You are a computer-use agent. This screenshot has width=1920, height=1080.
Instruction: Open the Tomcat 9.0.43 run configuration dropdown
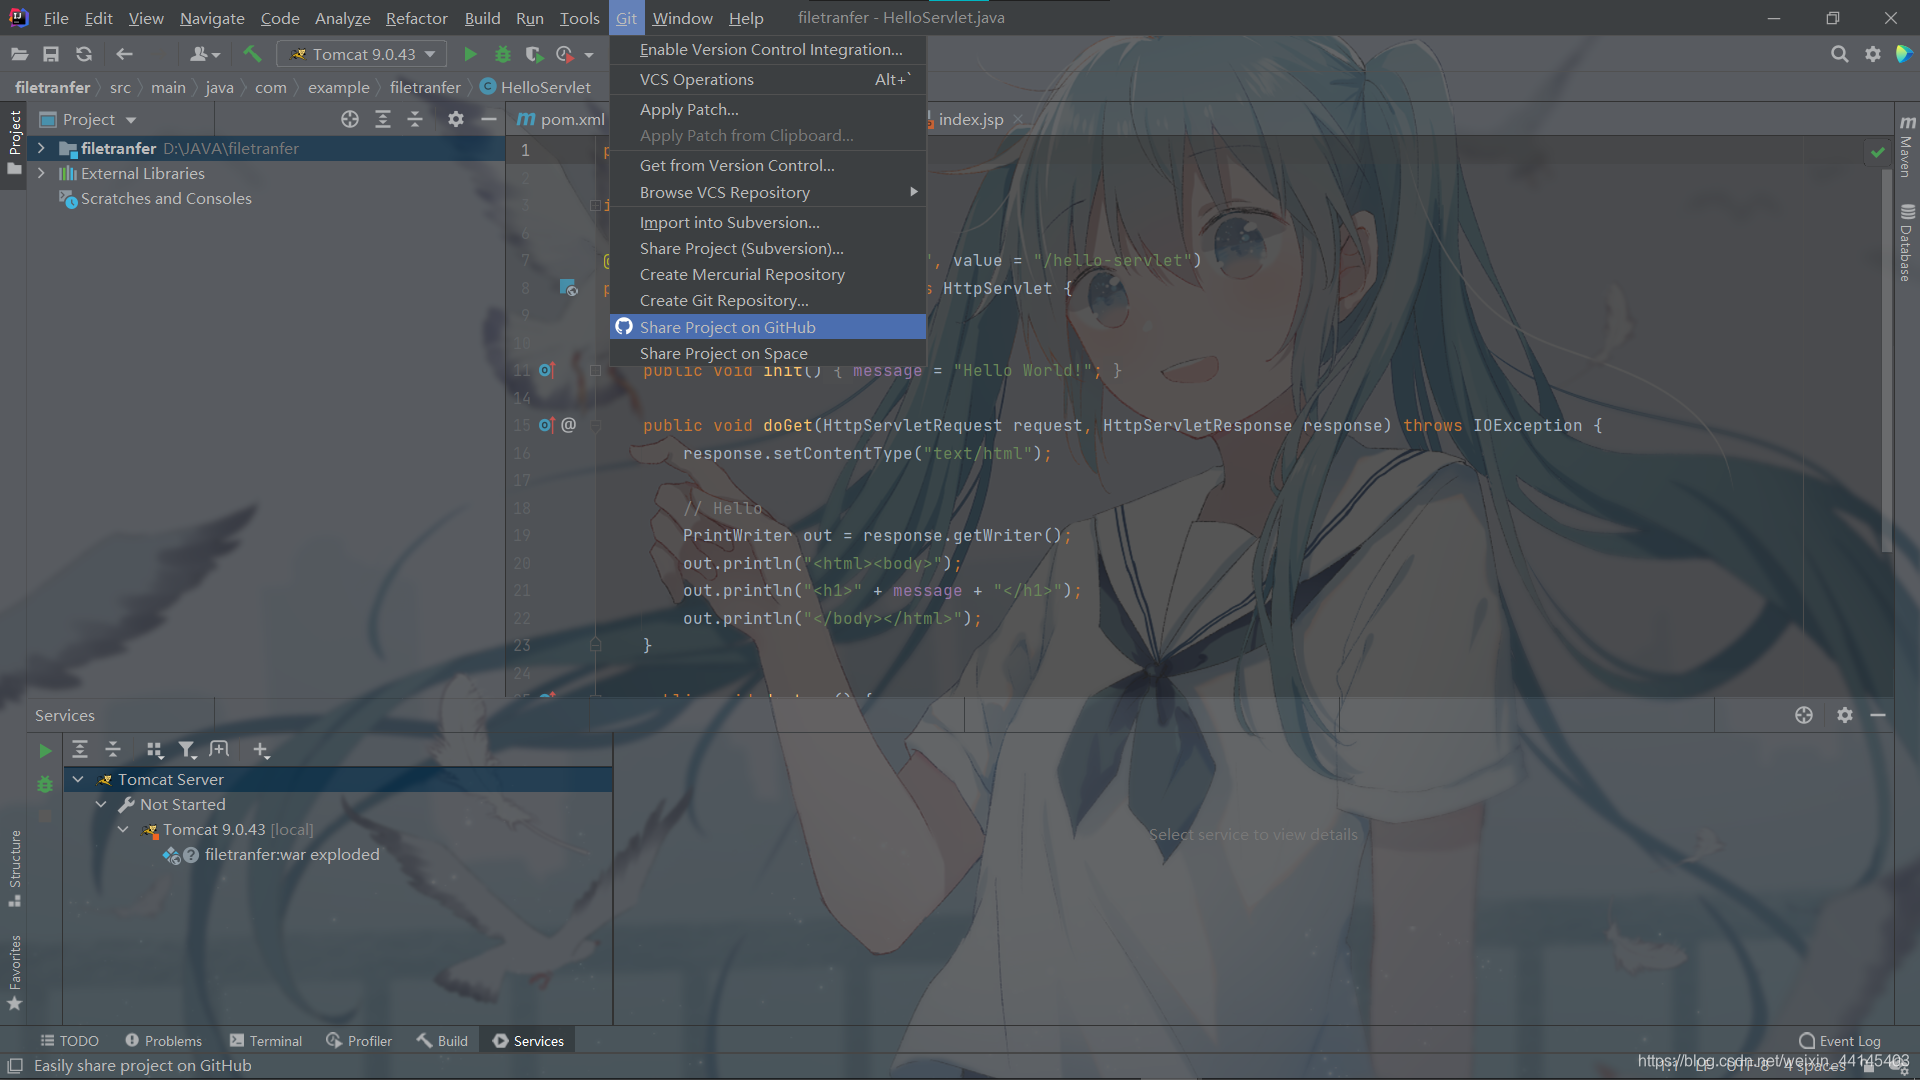(x=362, y=54)
